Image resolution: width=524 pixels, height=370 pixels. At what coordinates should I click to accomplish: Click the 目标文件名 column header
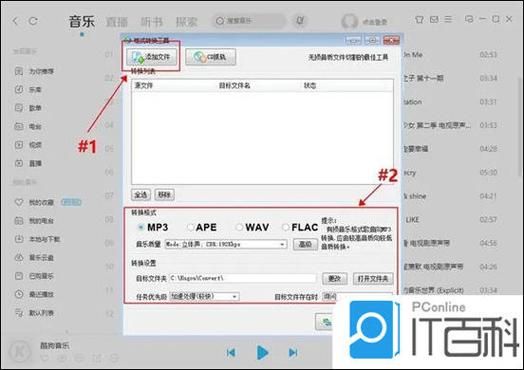(235, 86)
